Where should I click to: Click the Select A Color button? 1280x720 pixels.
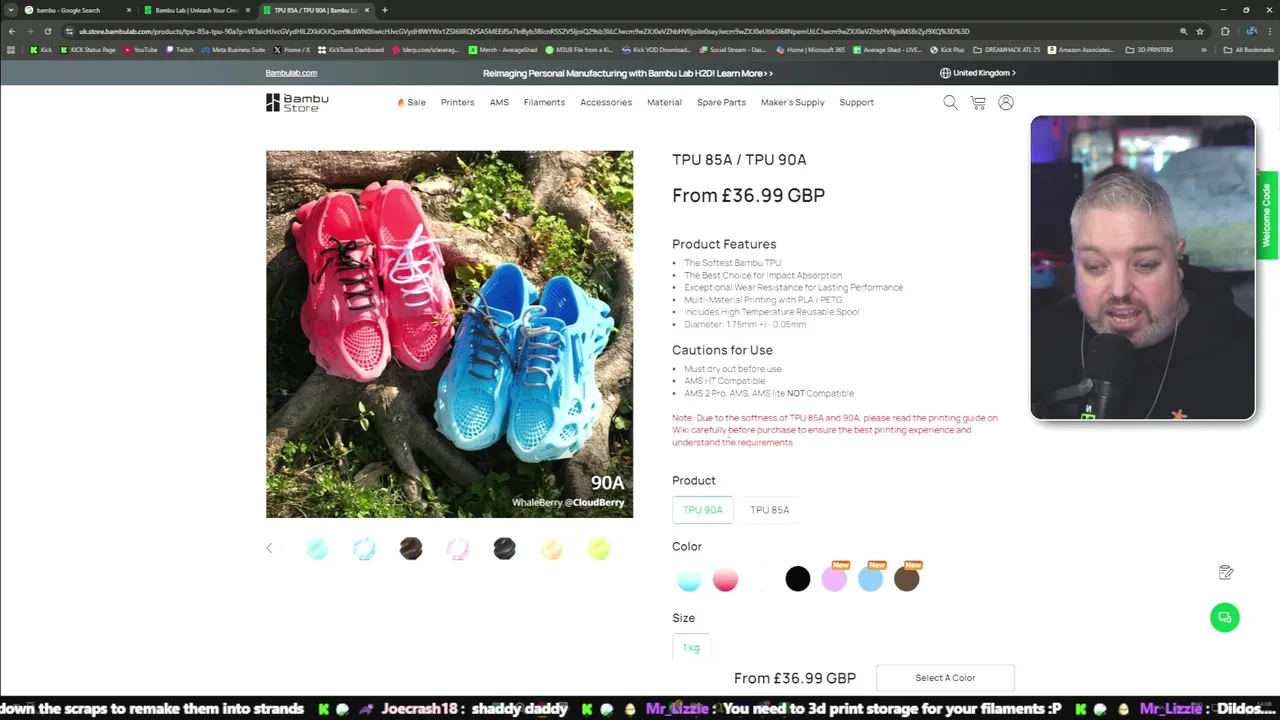point(945,678)
